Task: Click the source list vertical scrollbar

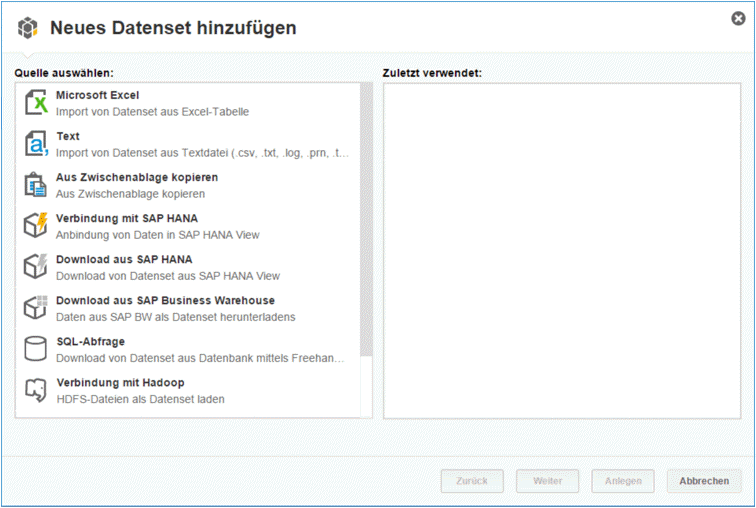Action: coord(366,220)
